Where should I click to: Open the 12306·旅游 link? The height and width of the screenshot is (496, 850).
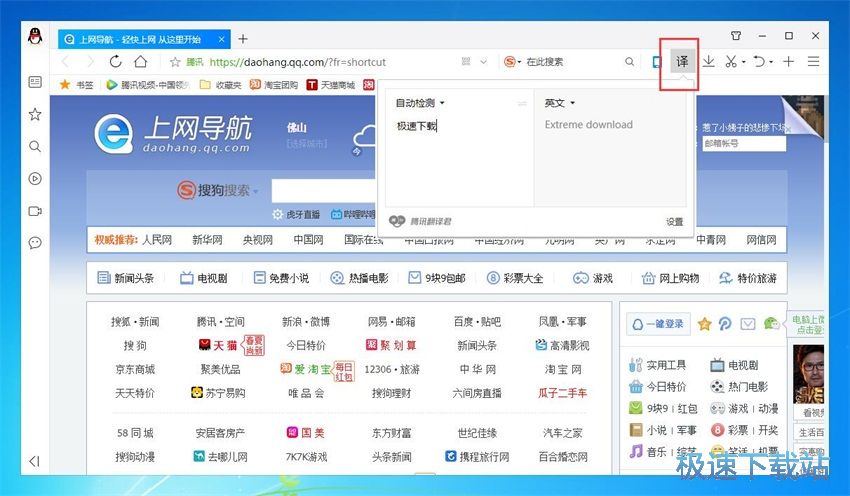click(391, 369)
